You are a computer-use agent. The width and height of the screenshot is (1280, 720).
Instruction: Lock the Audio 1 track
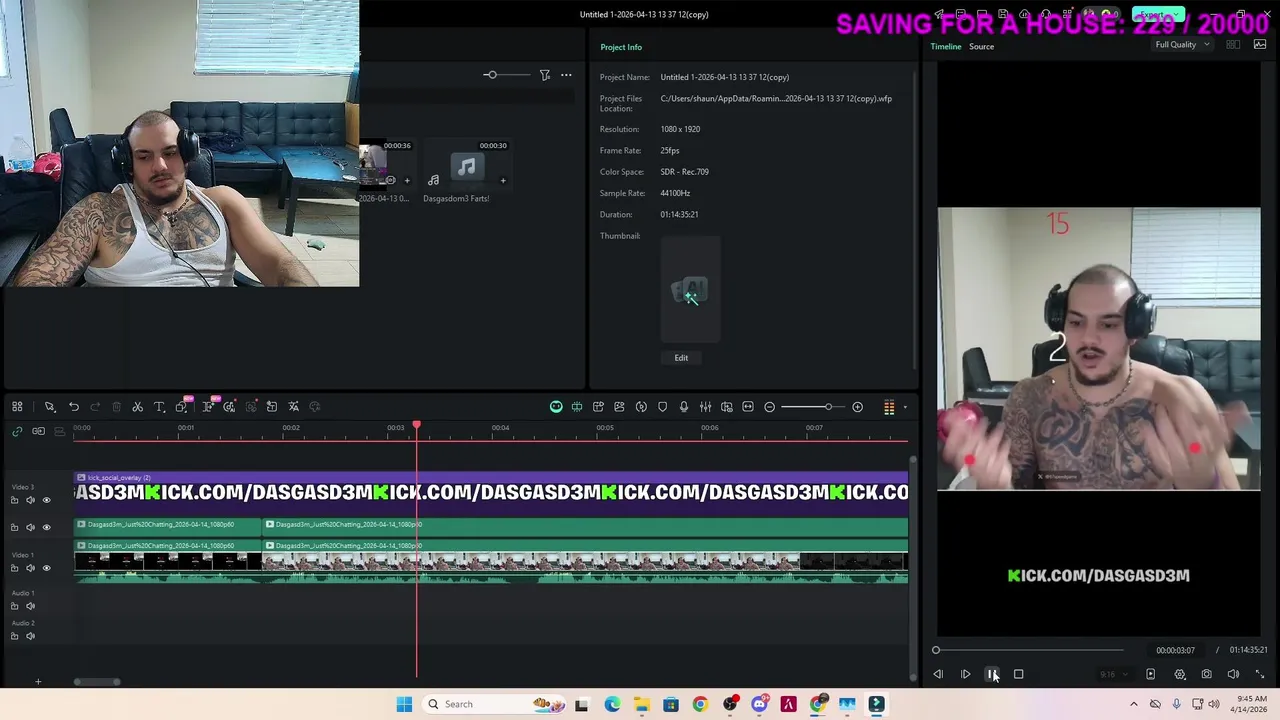tap(14, 606)
